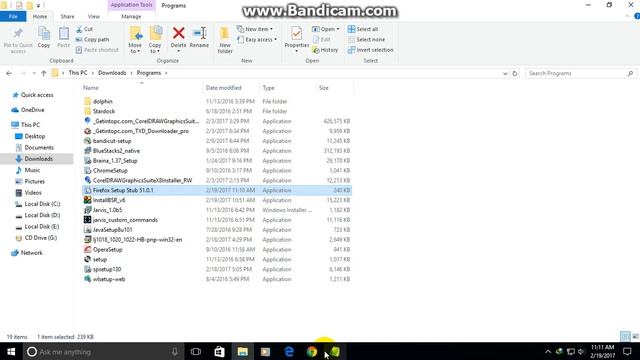
Task: Open Microsoft Edge on the taskbar
Action: pos(289,351)
